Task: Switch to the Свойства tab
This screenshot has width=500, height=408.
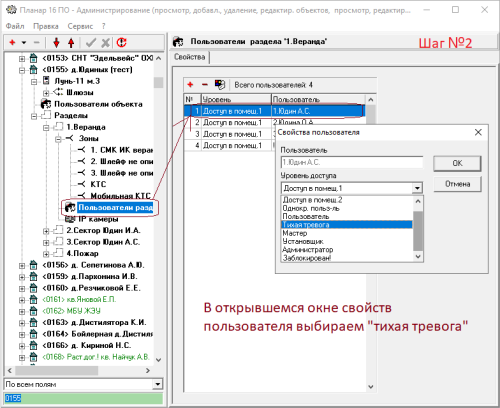Action: (190, 57)
